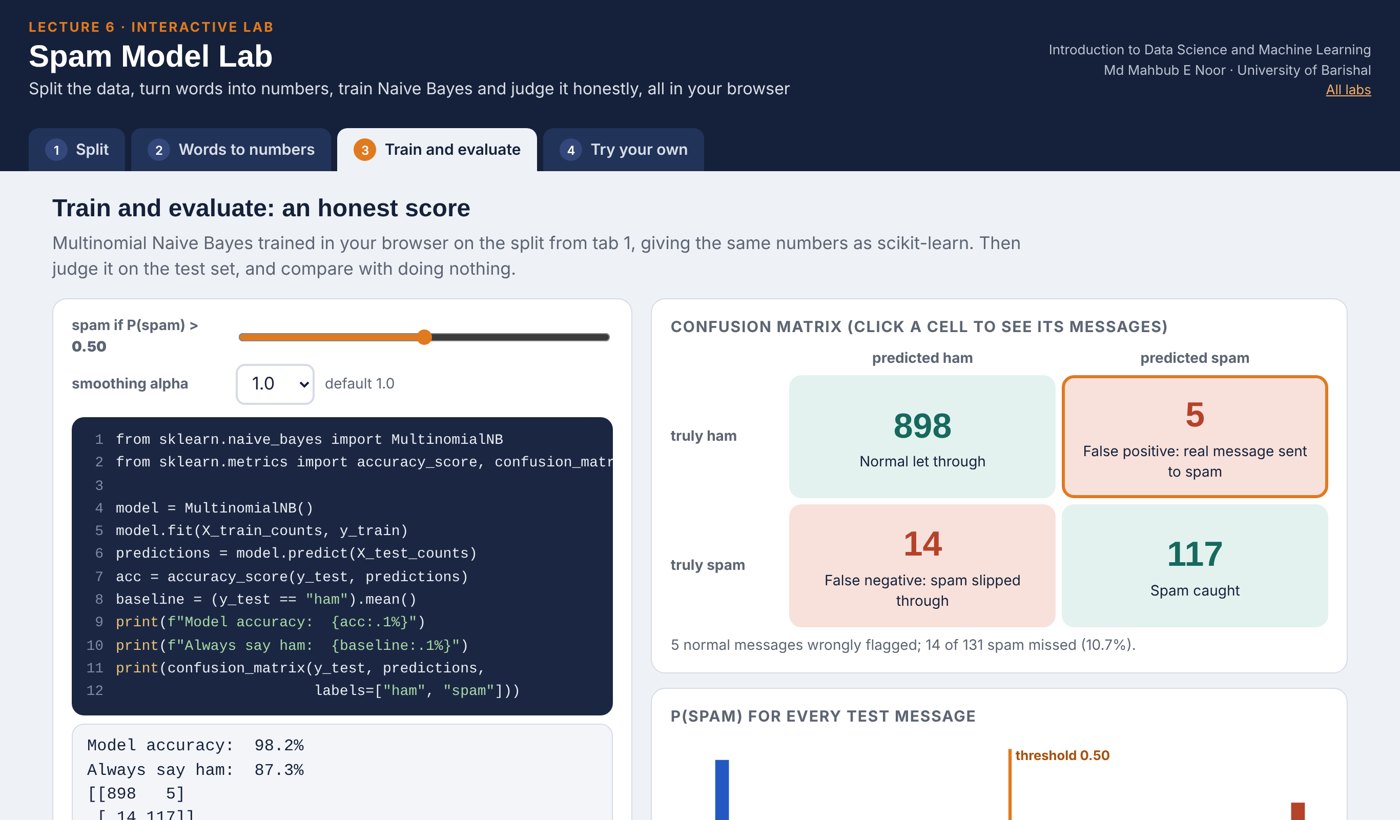Switch to the Split tab

(x=77, y=149)
